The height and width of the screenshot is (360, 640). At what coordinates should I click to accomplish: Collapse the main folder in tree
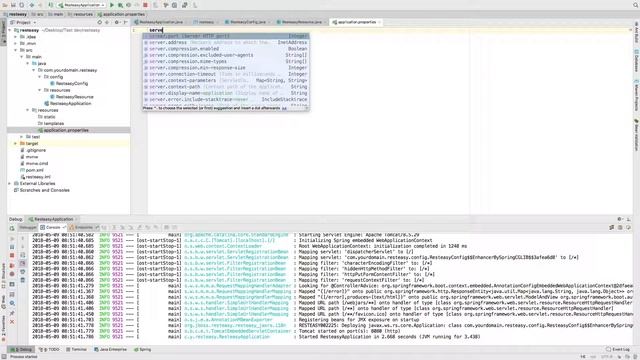[x=22, y=57]
